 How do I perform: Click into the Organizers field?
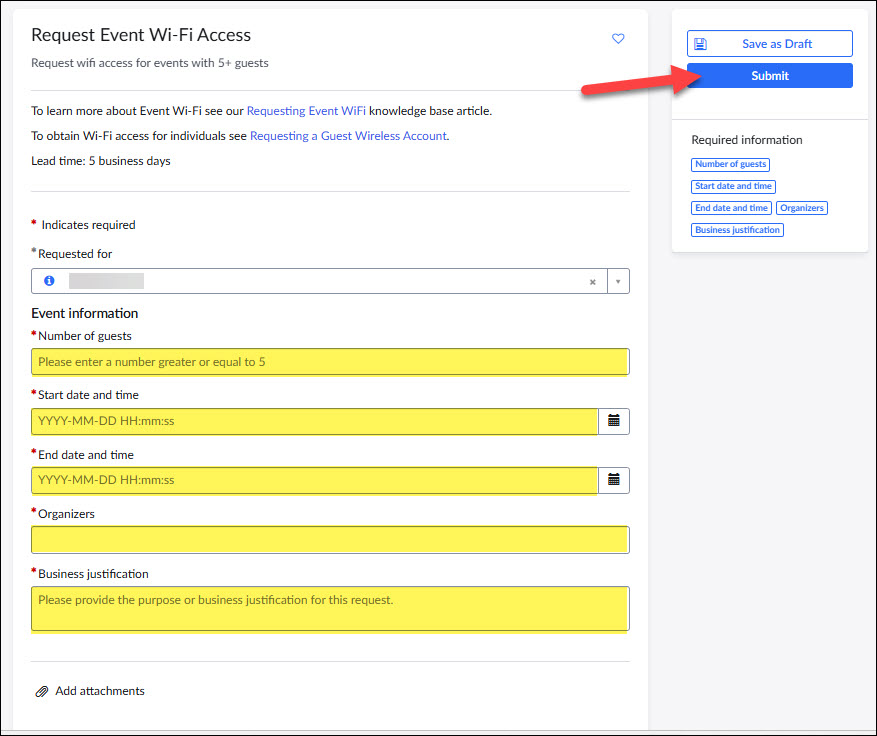[330, 540]
